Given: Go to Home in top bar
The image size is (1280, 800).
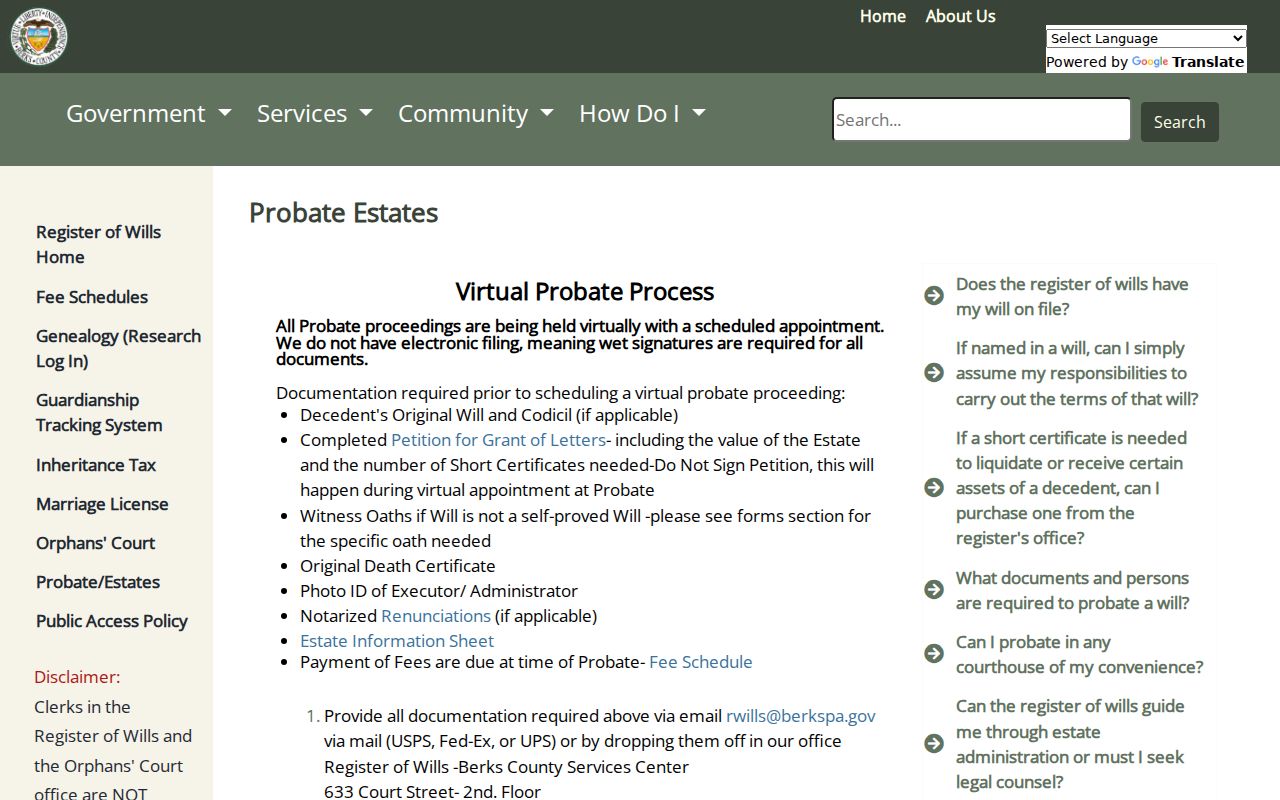Looking at the screenshot, I should coord(883,16).
